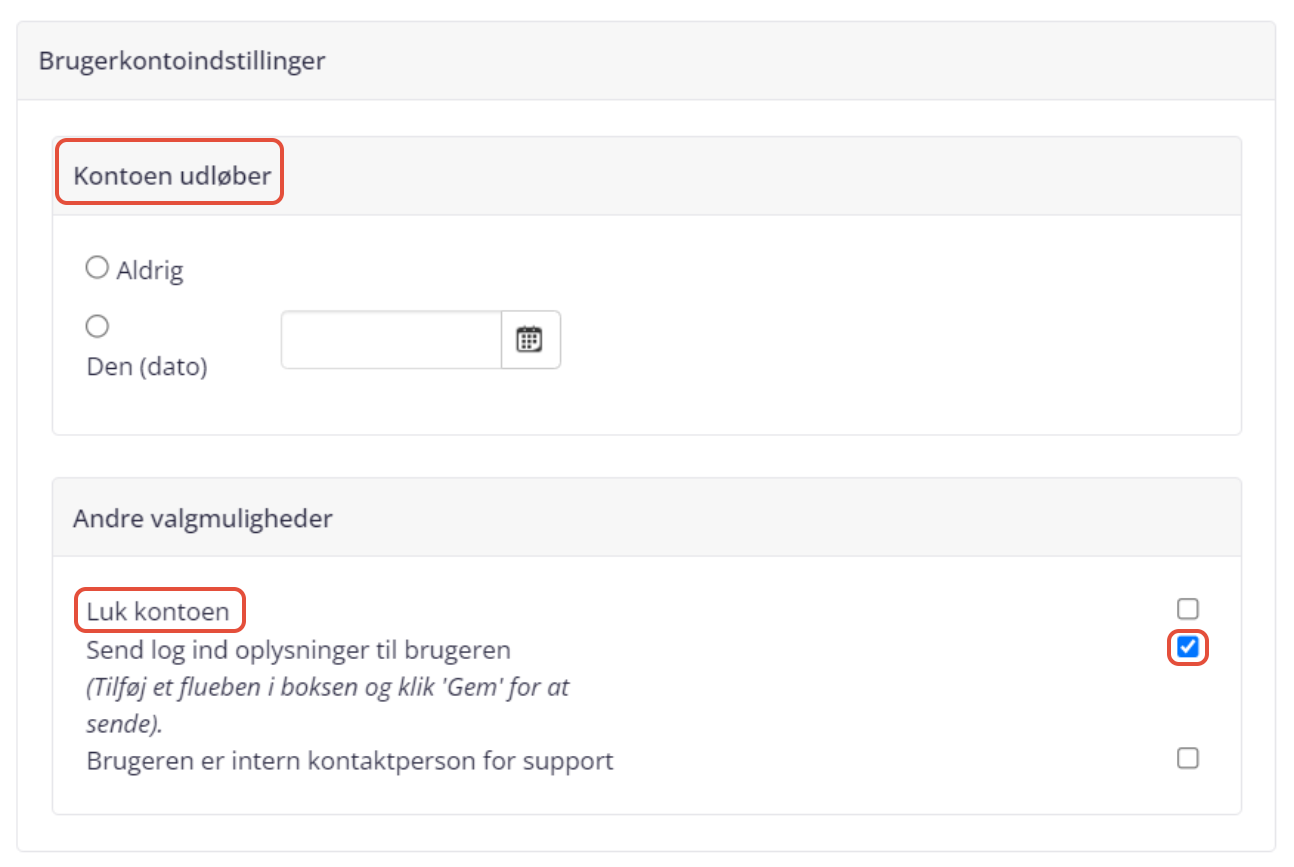The image size is (1294, 867).
Task: Click the Den (dato) label text
Action: [147, 367]
